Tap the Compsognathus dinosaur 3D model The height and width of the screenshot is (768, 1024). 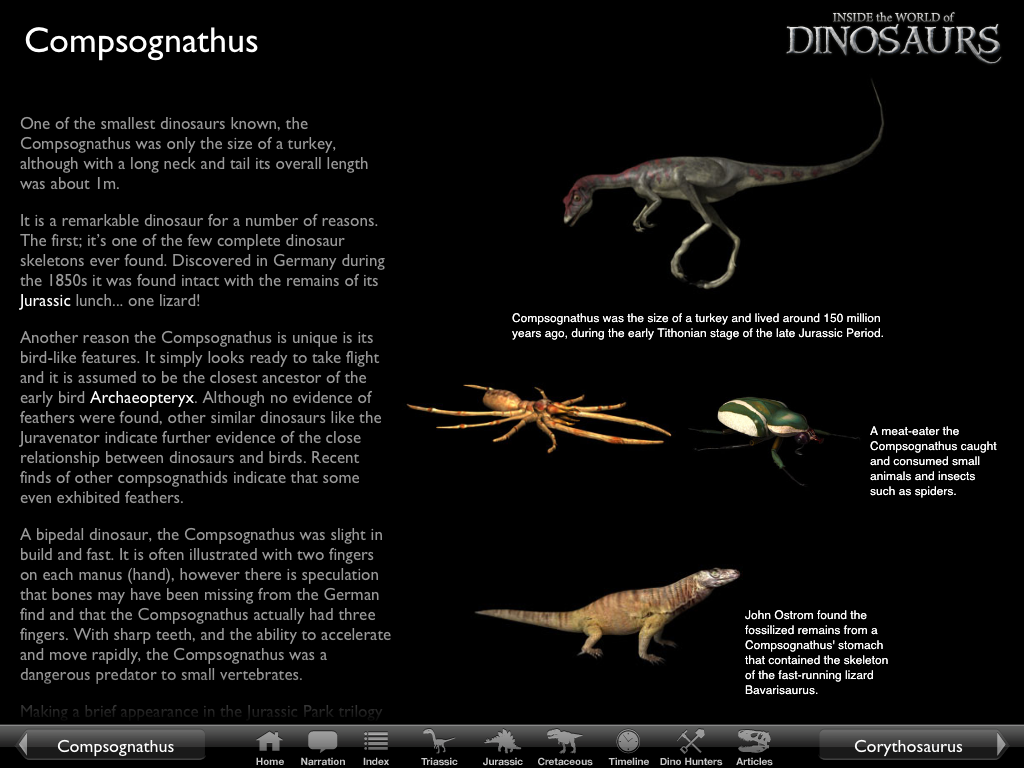click(x=722, y=186)
